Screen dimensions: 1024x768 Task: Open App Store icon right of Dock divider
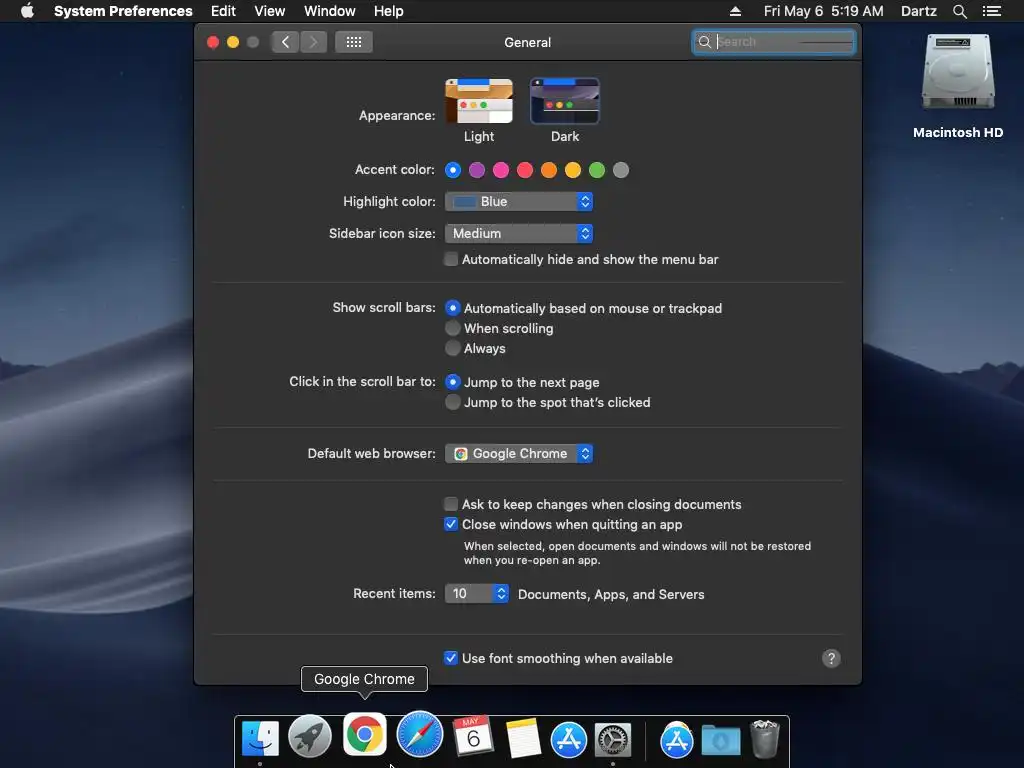[676, 740]
